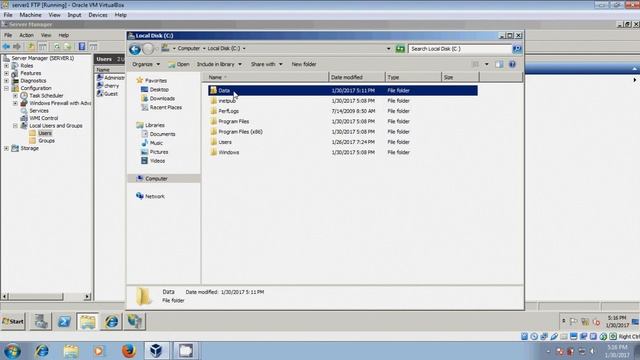Select WMI Control in Server Manager tree
The image size is (640, 360).
coord(44,118)
